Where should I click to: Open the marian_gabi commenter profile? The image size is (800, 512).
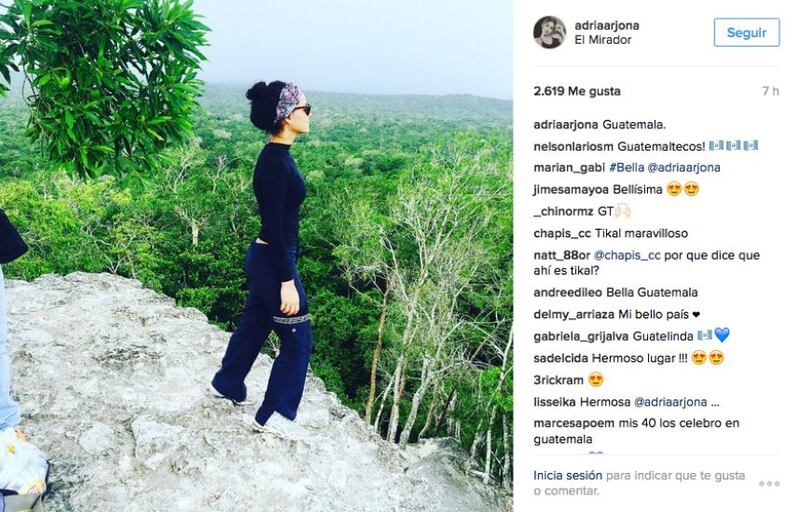click(569, 168)
